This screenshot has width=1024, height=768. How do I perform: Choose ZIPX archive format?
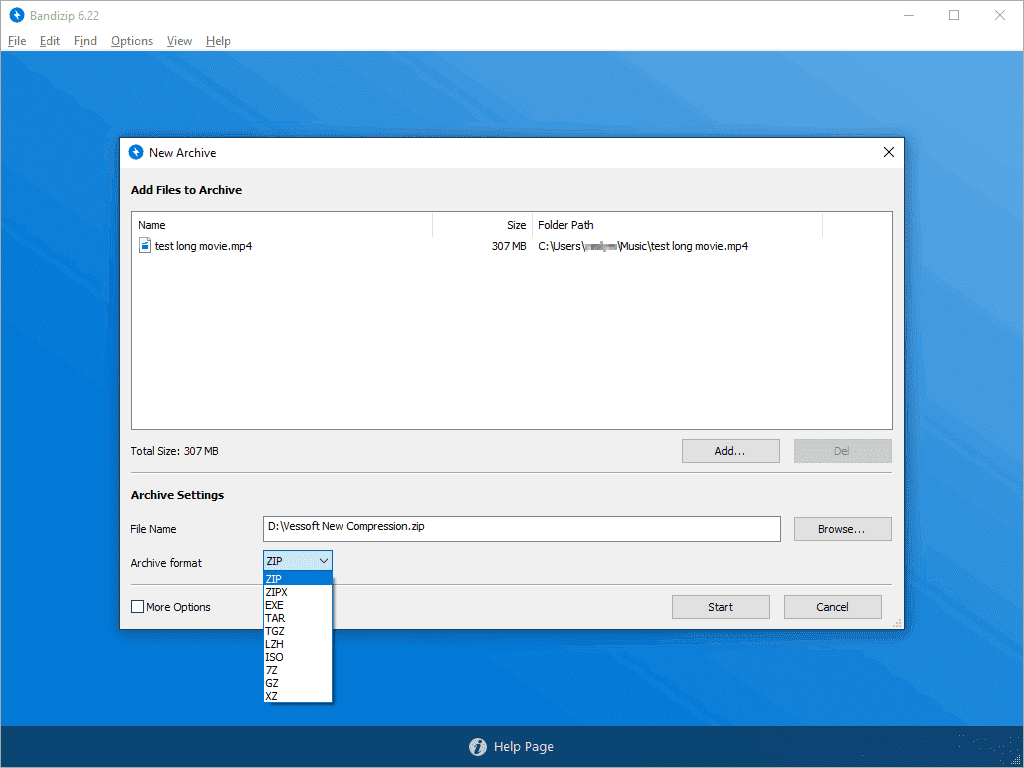click(x=298, y=592)
